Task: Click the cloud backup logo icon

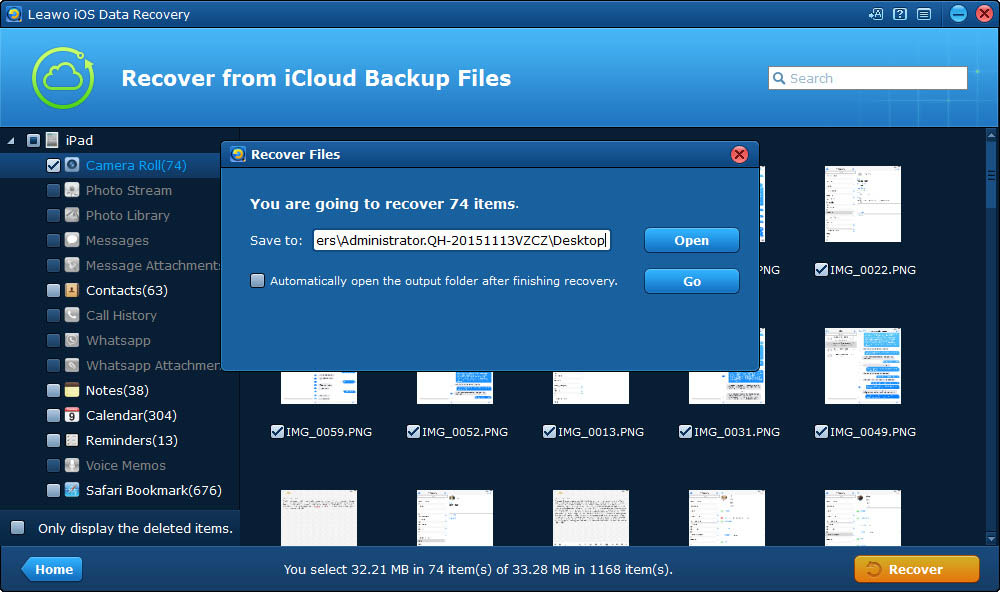Action: [62, 78]
